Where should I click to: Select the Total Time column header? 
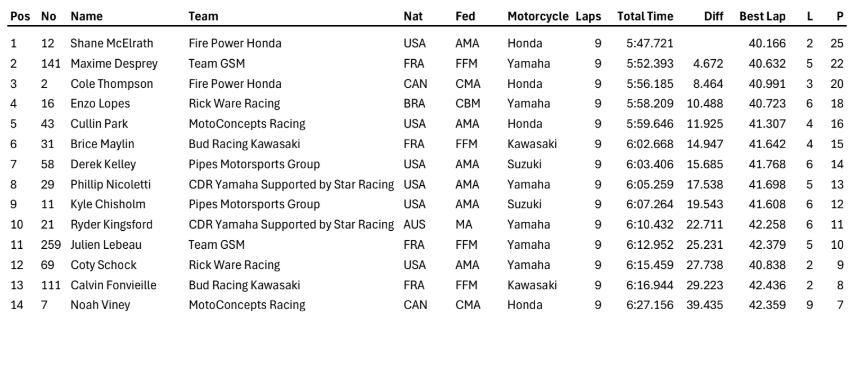[x=645, y=17]
